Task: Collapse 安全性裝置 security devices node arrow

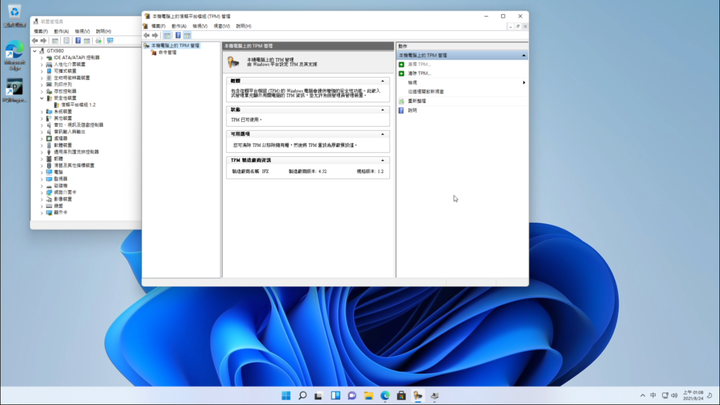Action: pos(42,98)
